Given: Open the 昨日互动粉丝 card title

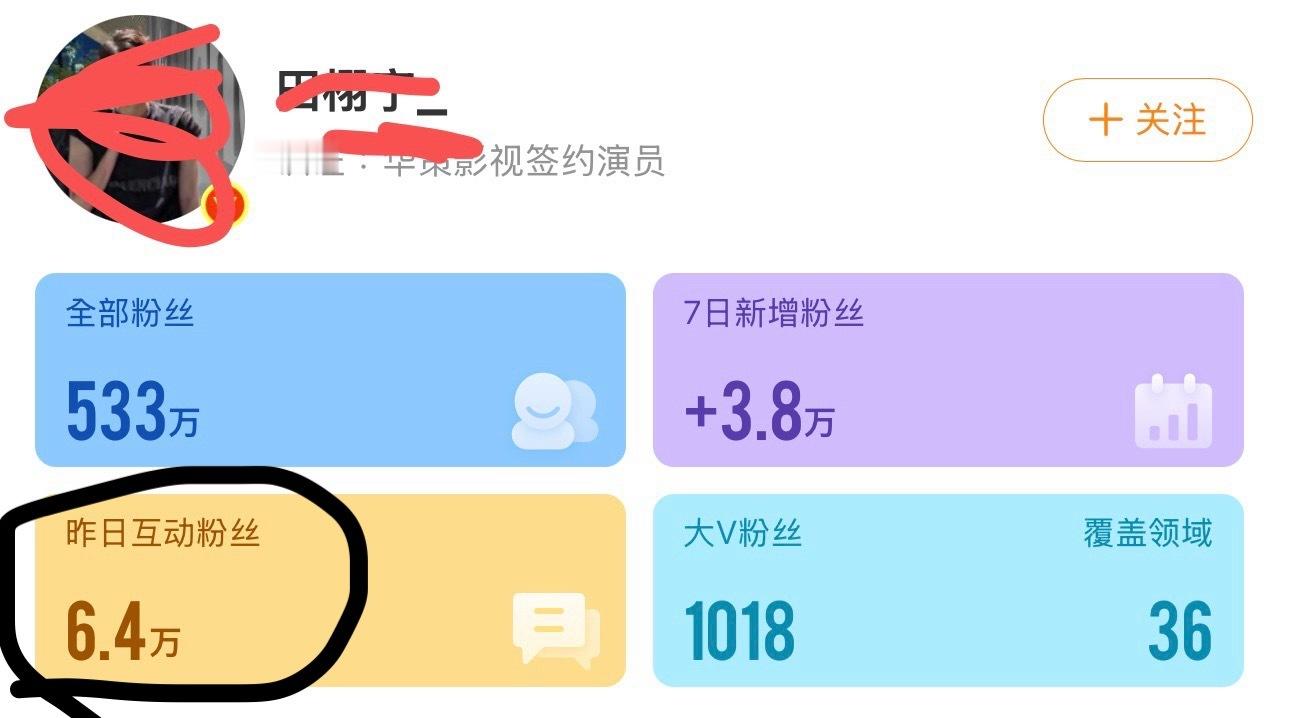Looking at the screenshot, I should (163, 533).
